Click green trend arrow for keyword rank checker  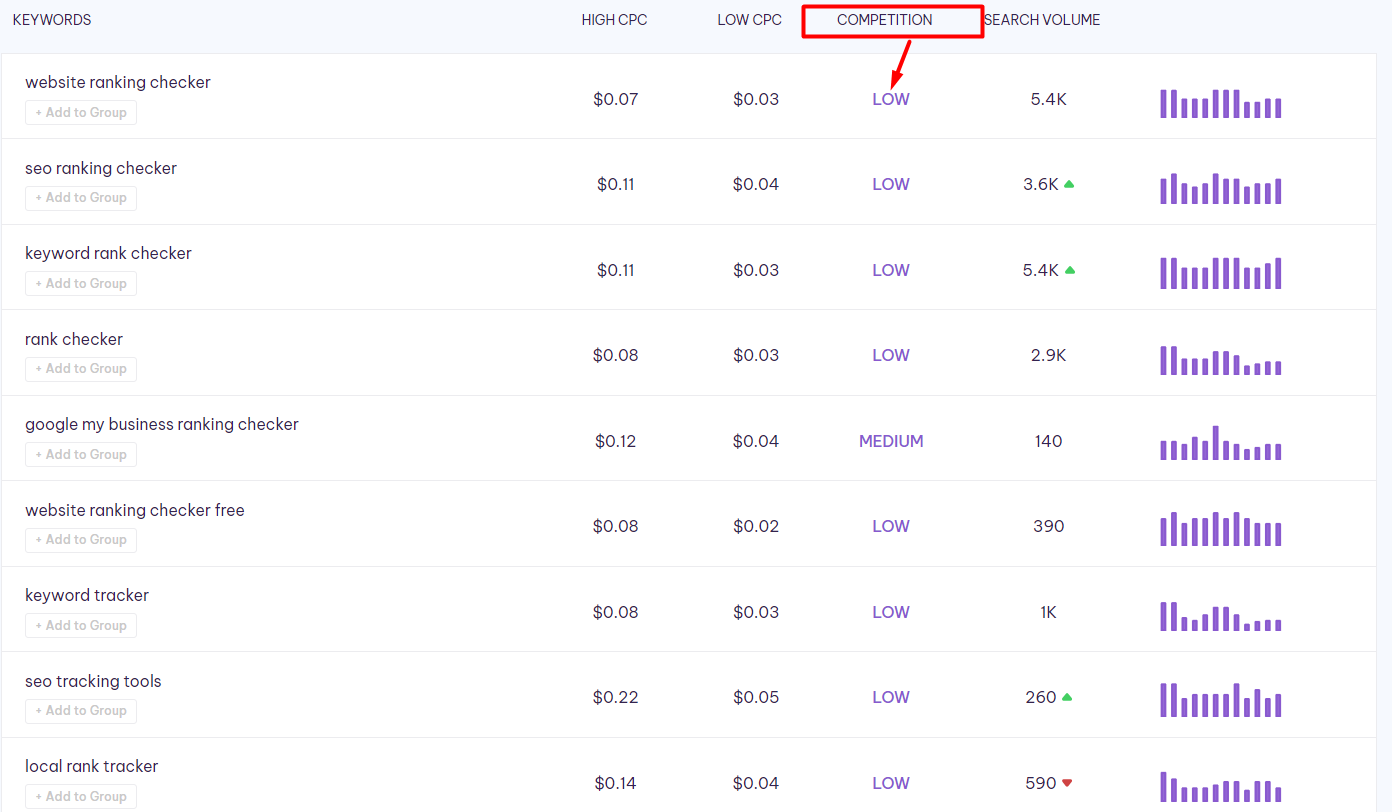pos(1069,270)
